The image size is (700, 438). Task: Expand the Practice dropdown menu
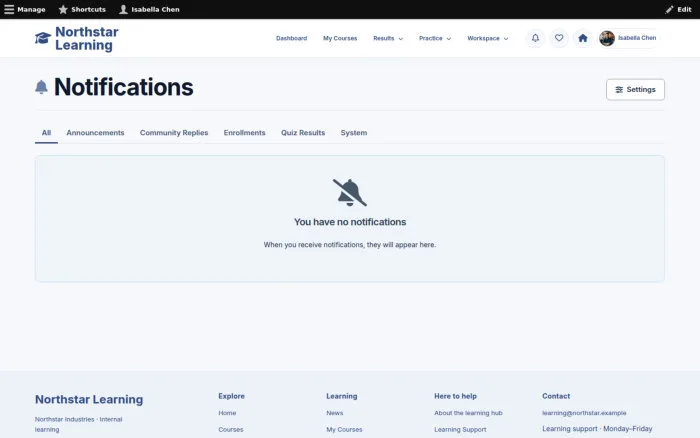pyautogui.click(x=435, y=38)
